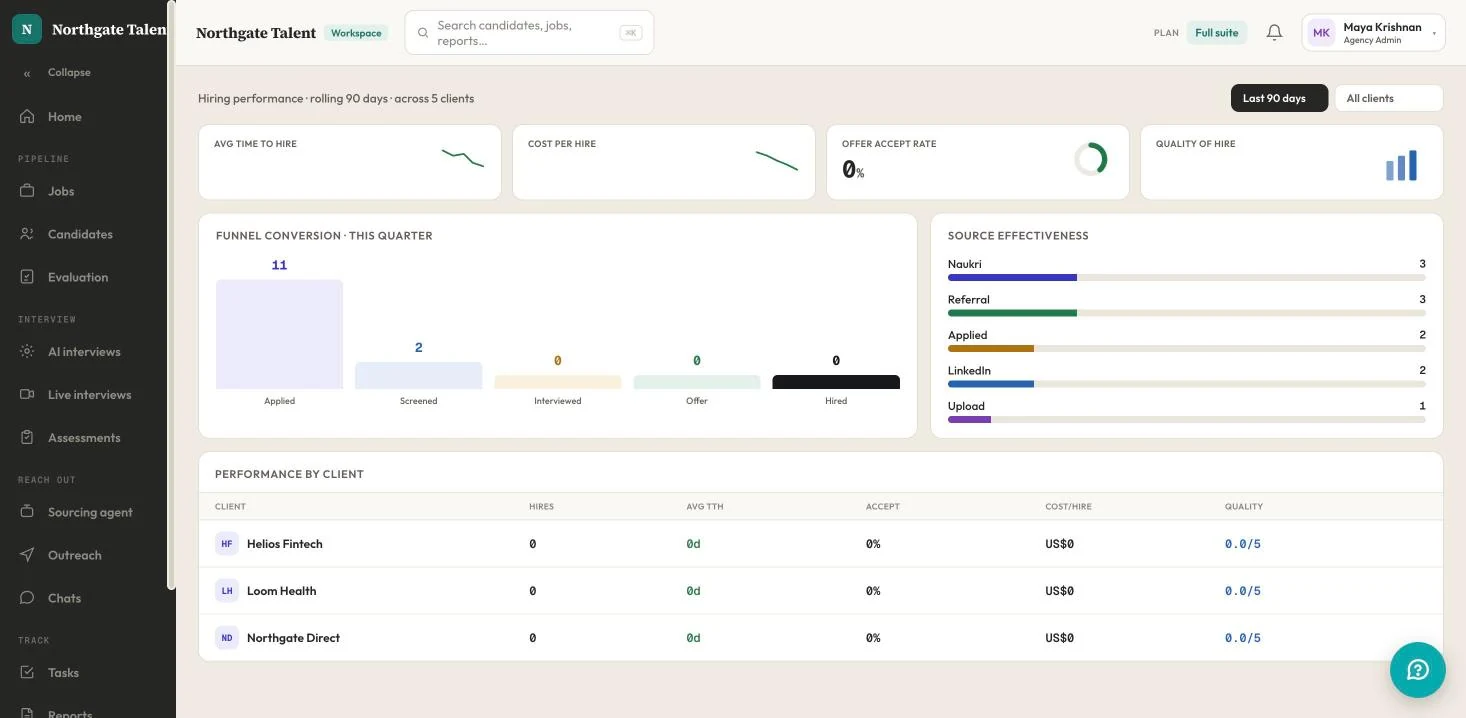Screen dimensions: 1466x718
Task: Click the Chats bubble icon
Action: coord(27,598)
